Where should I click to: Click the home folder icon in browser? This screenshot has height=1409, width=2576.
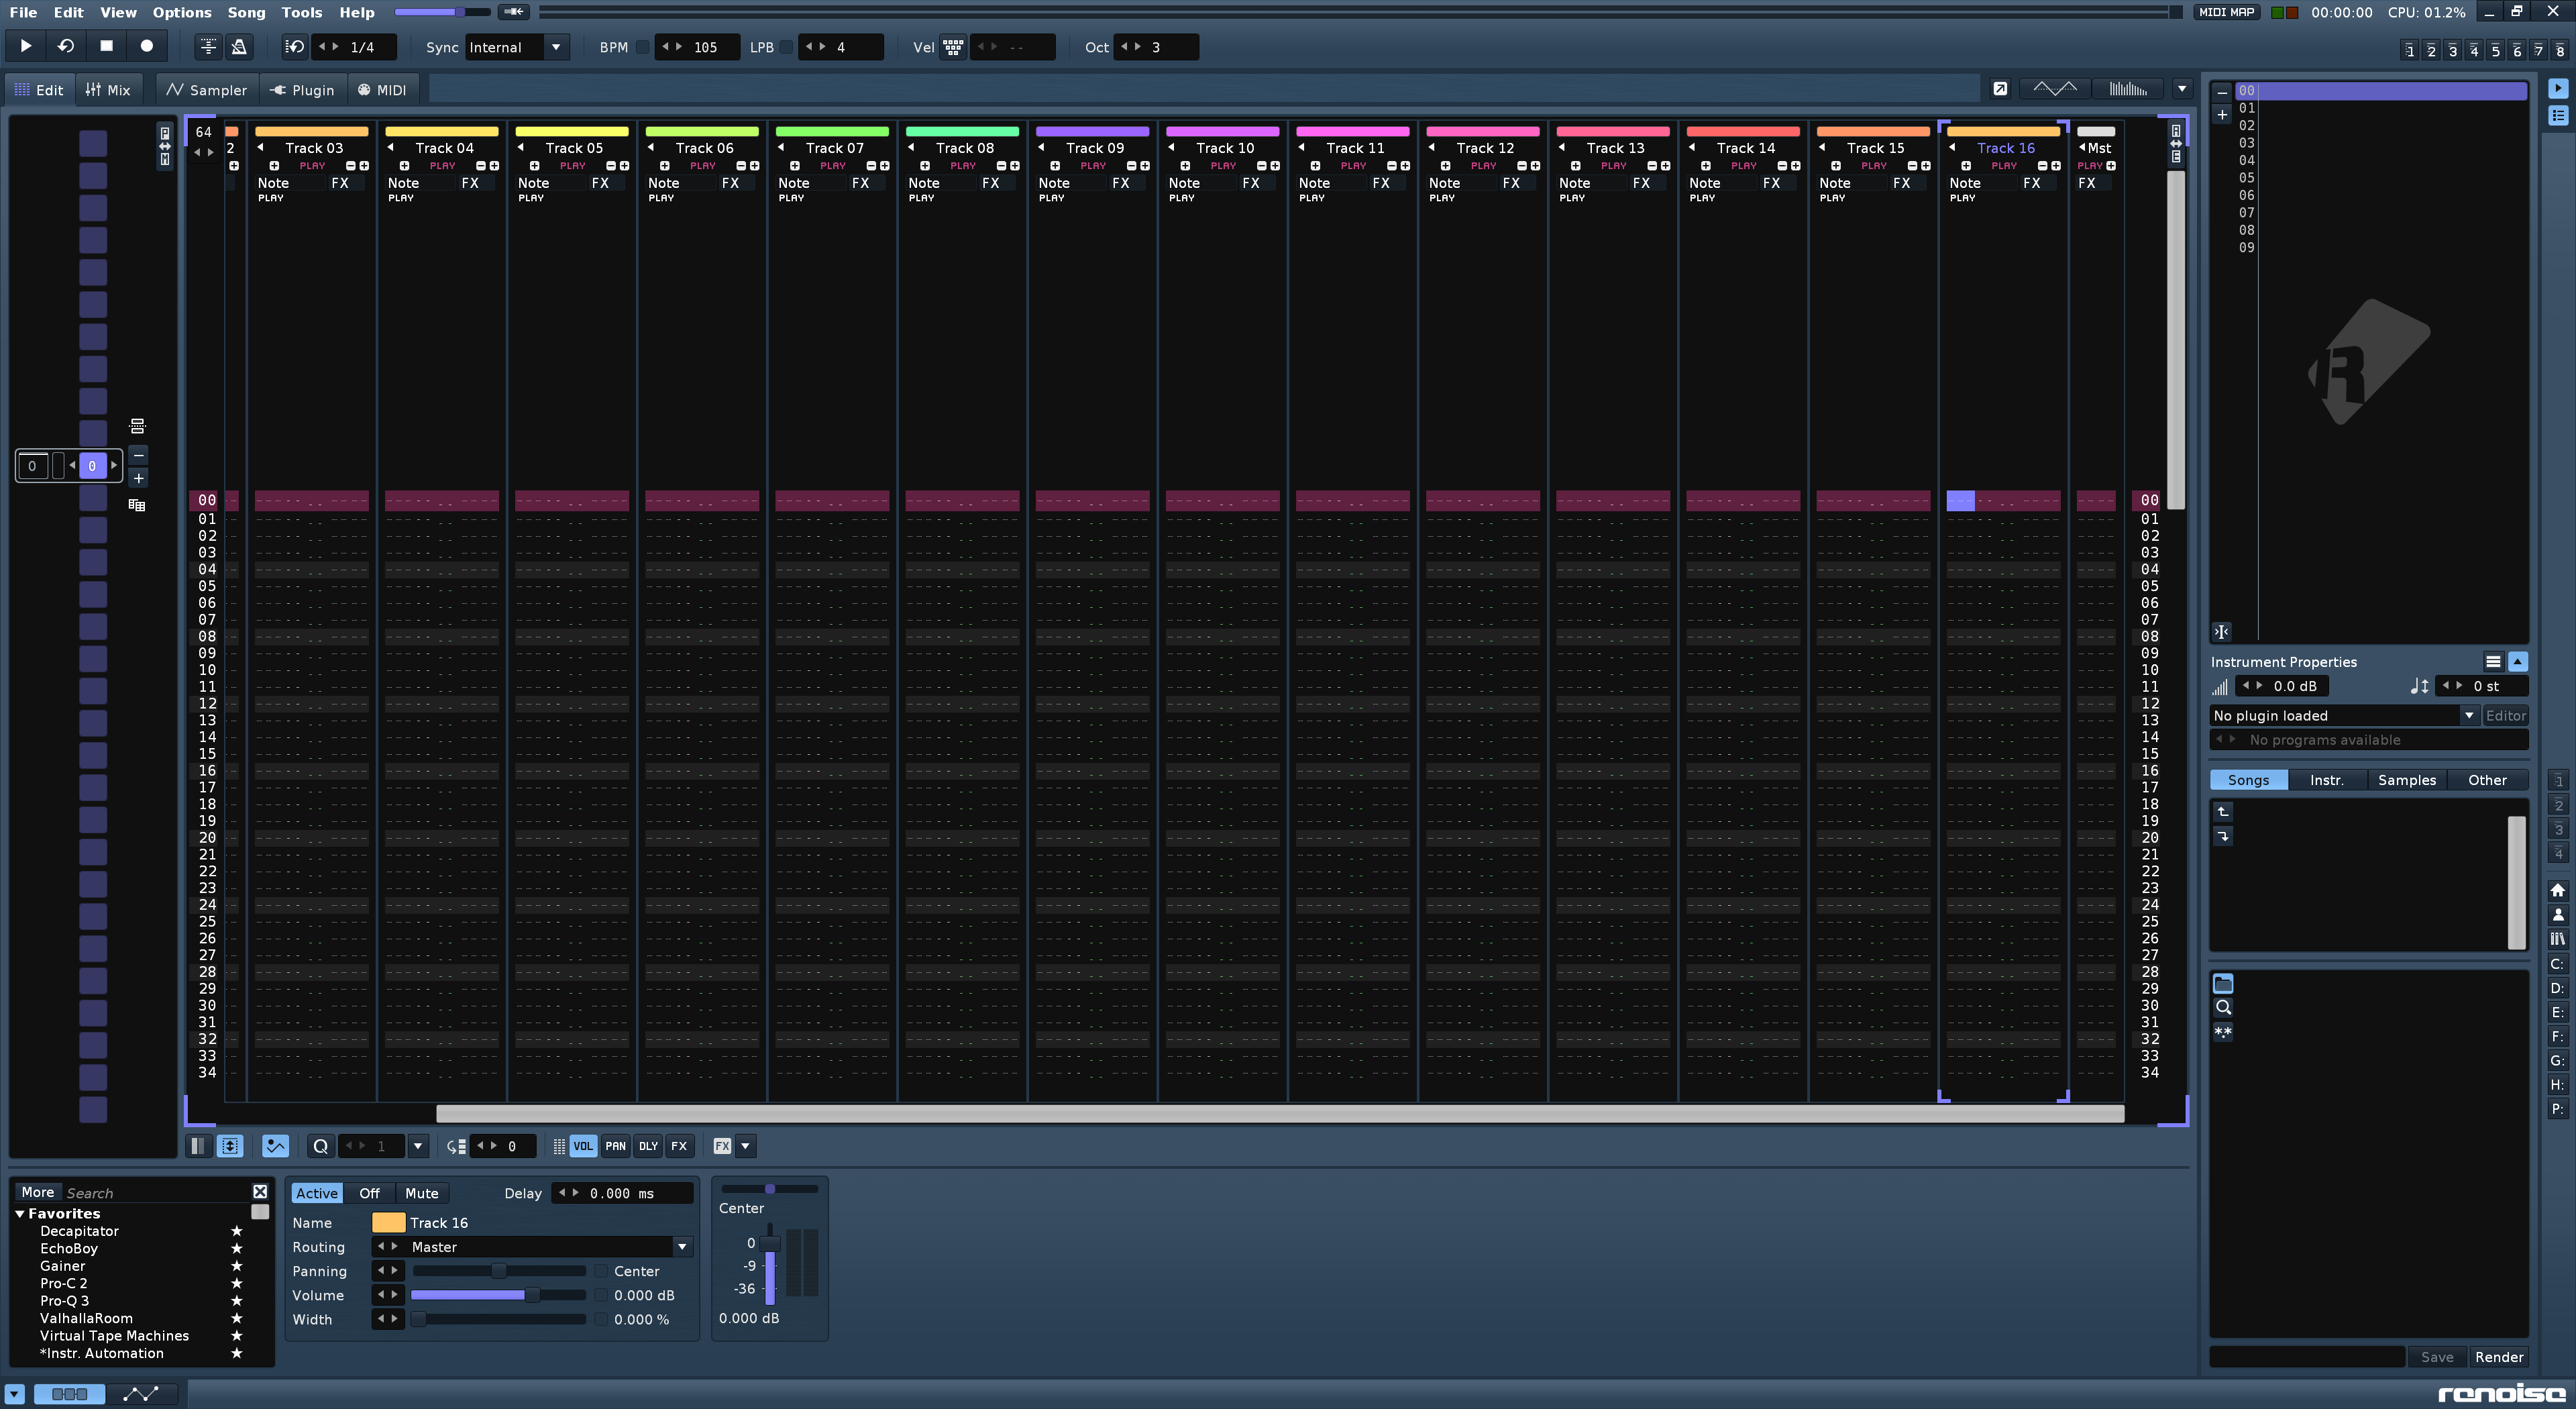tap(2557, 889)
